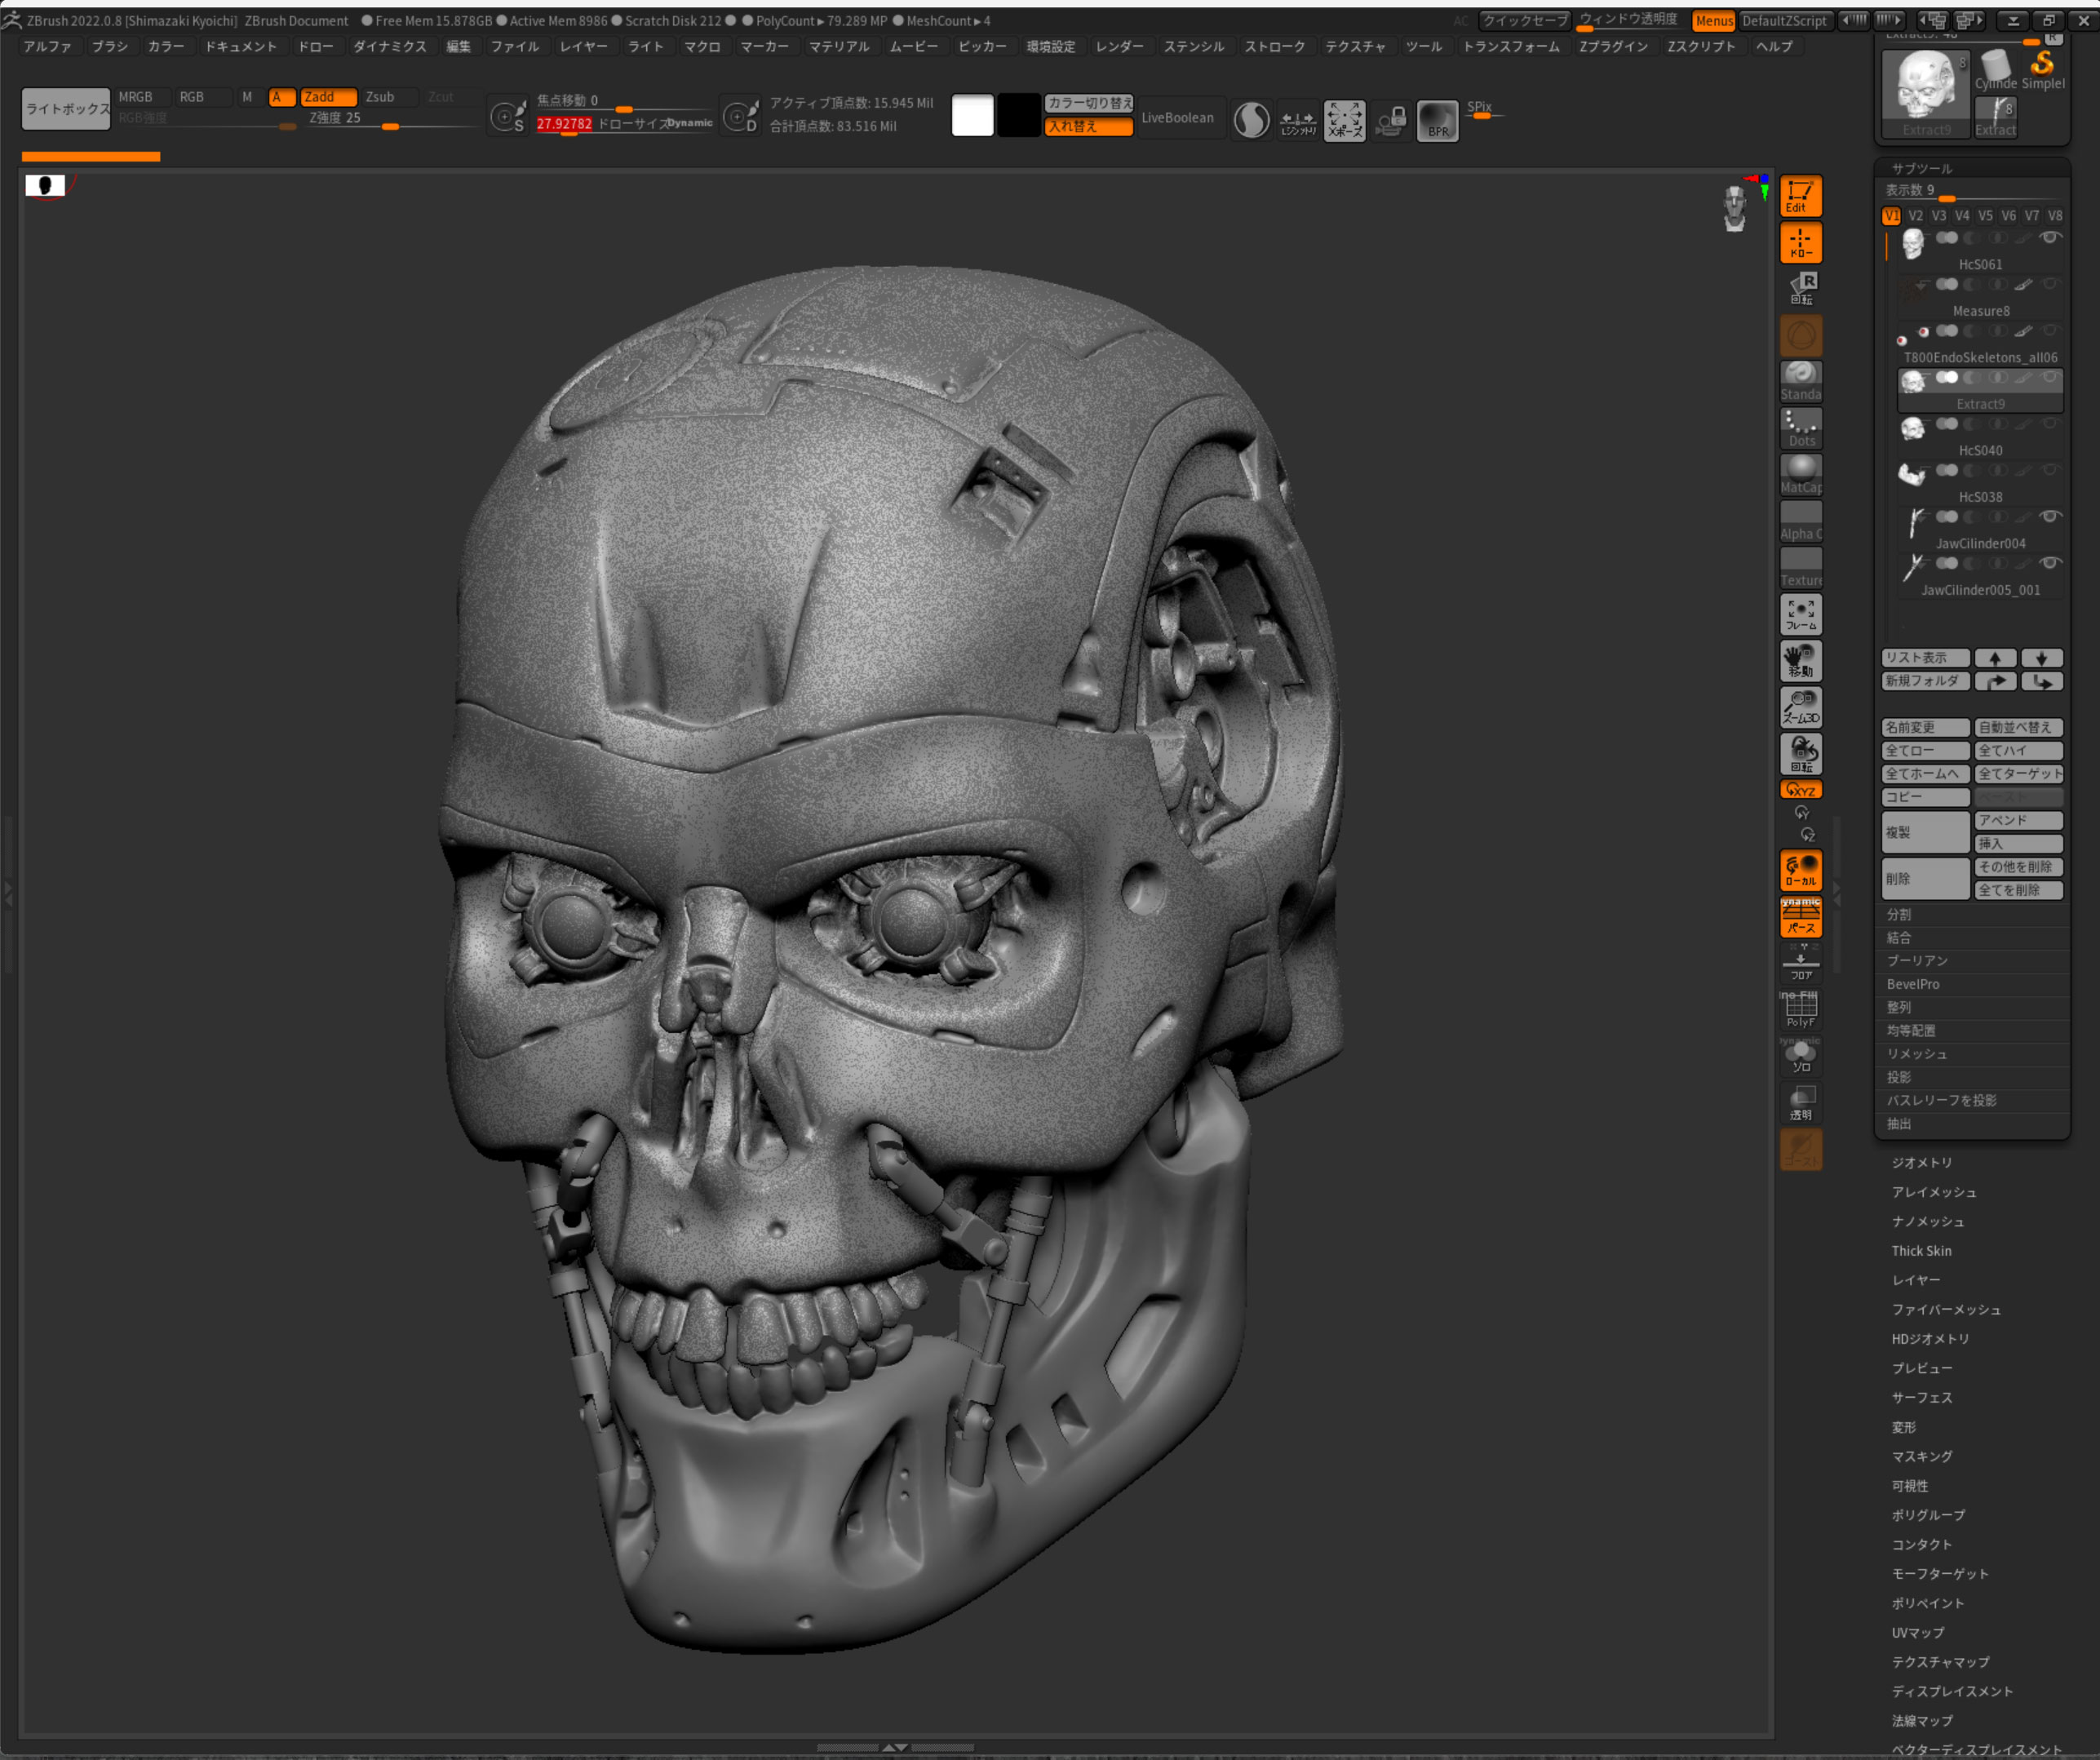The image size is (2100, 1760).
Task: Toggle Transparency (透明) mode
Action: tap(1800, 1103)
